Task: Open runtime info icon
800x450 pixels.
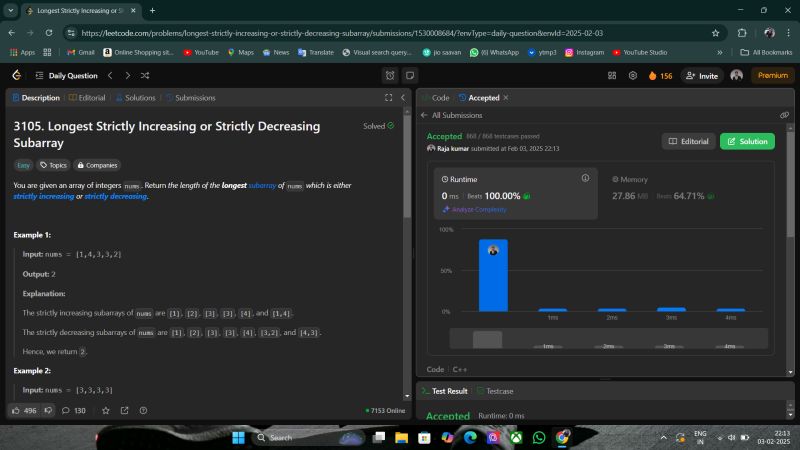Action: click(585, 178)
